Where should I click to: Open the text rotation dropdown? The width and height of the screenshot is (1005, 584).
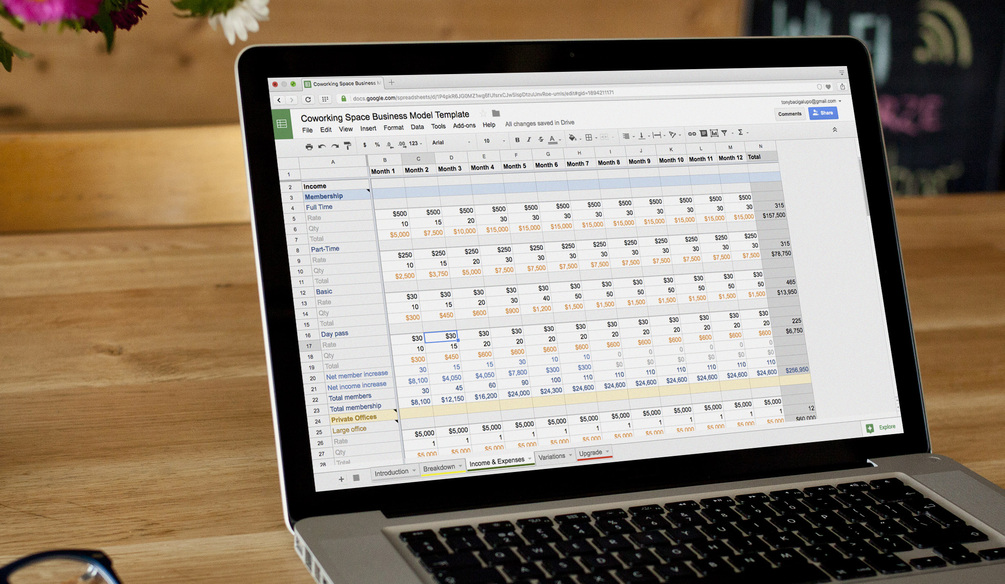pos(674,135)
